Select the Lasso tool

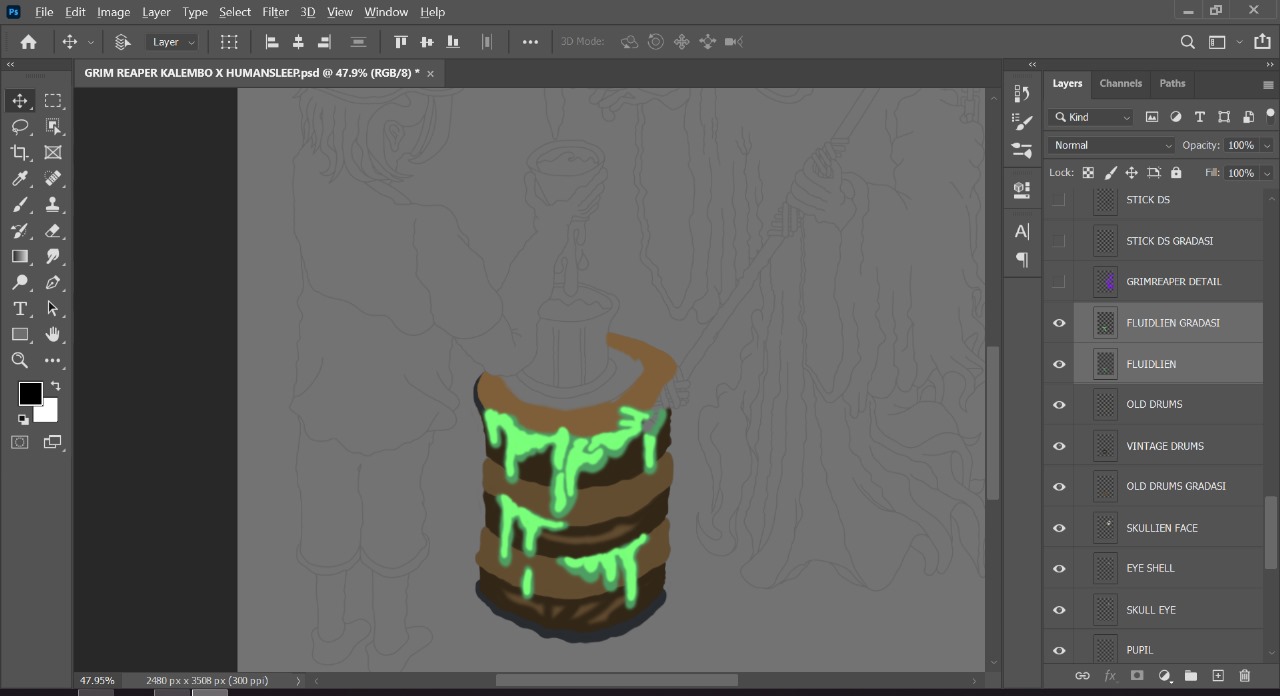(20, 126)
